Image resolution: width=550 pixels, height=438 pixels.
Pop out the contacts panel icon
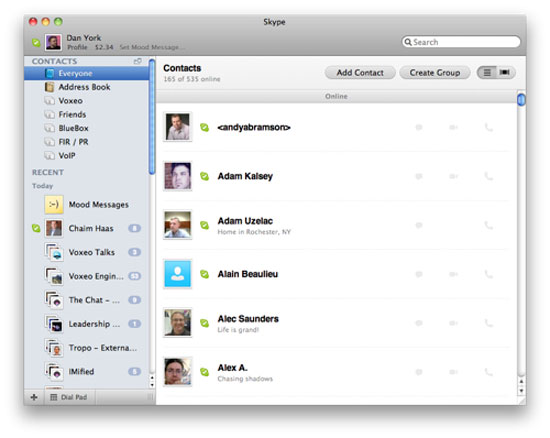pyautogui.click(x=138, y=61)
